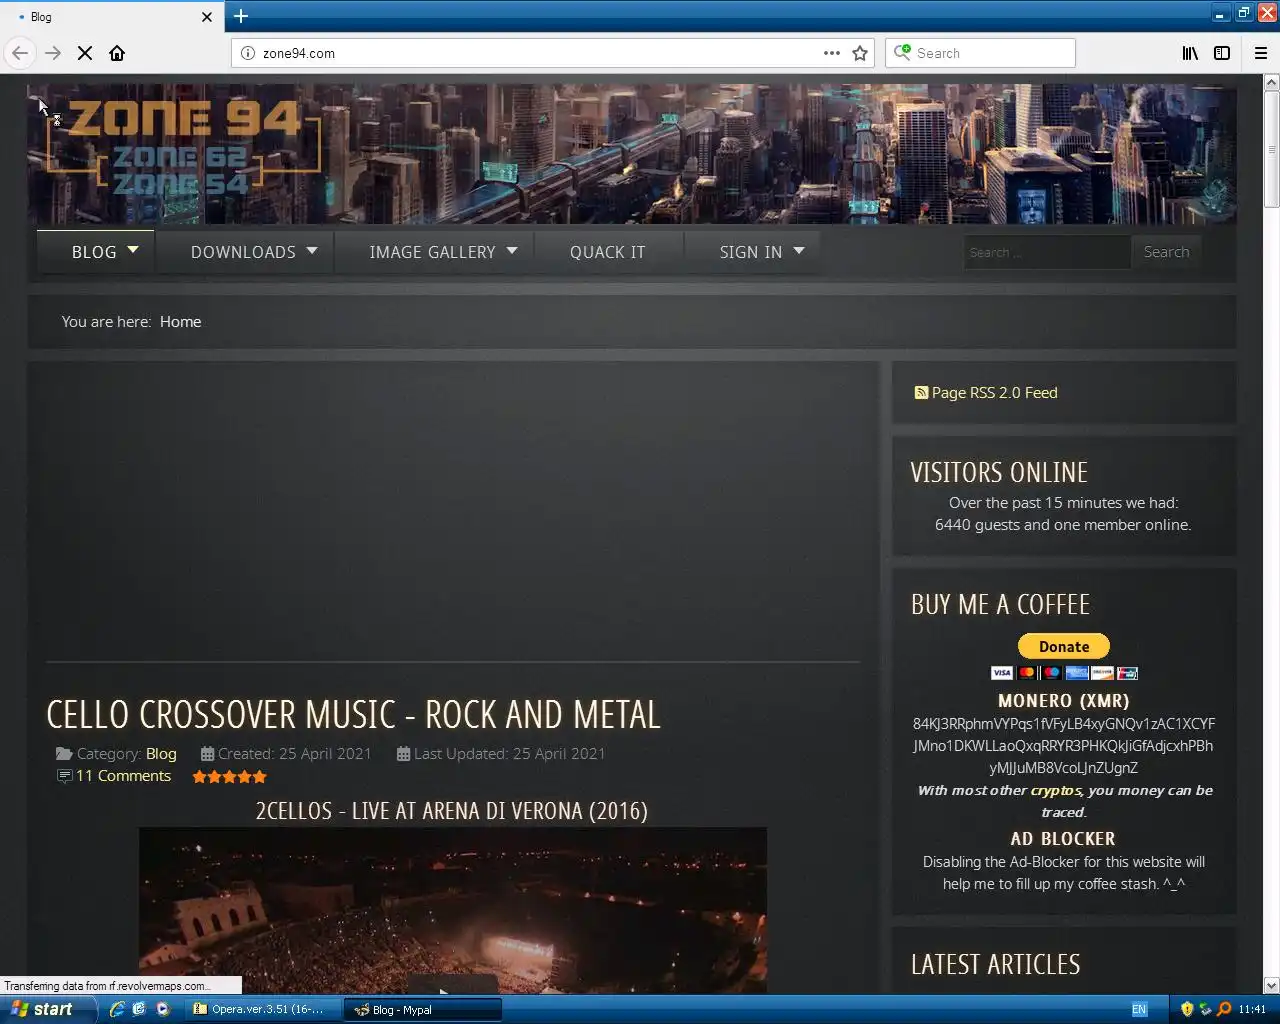The image size is (1280, 1024).
Task: Expand the Sign In dropdown arrow
Action: pos(799,250)
